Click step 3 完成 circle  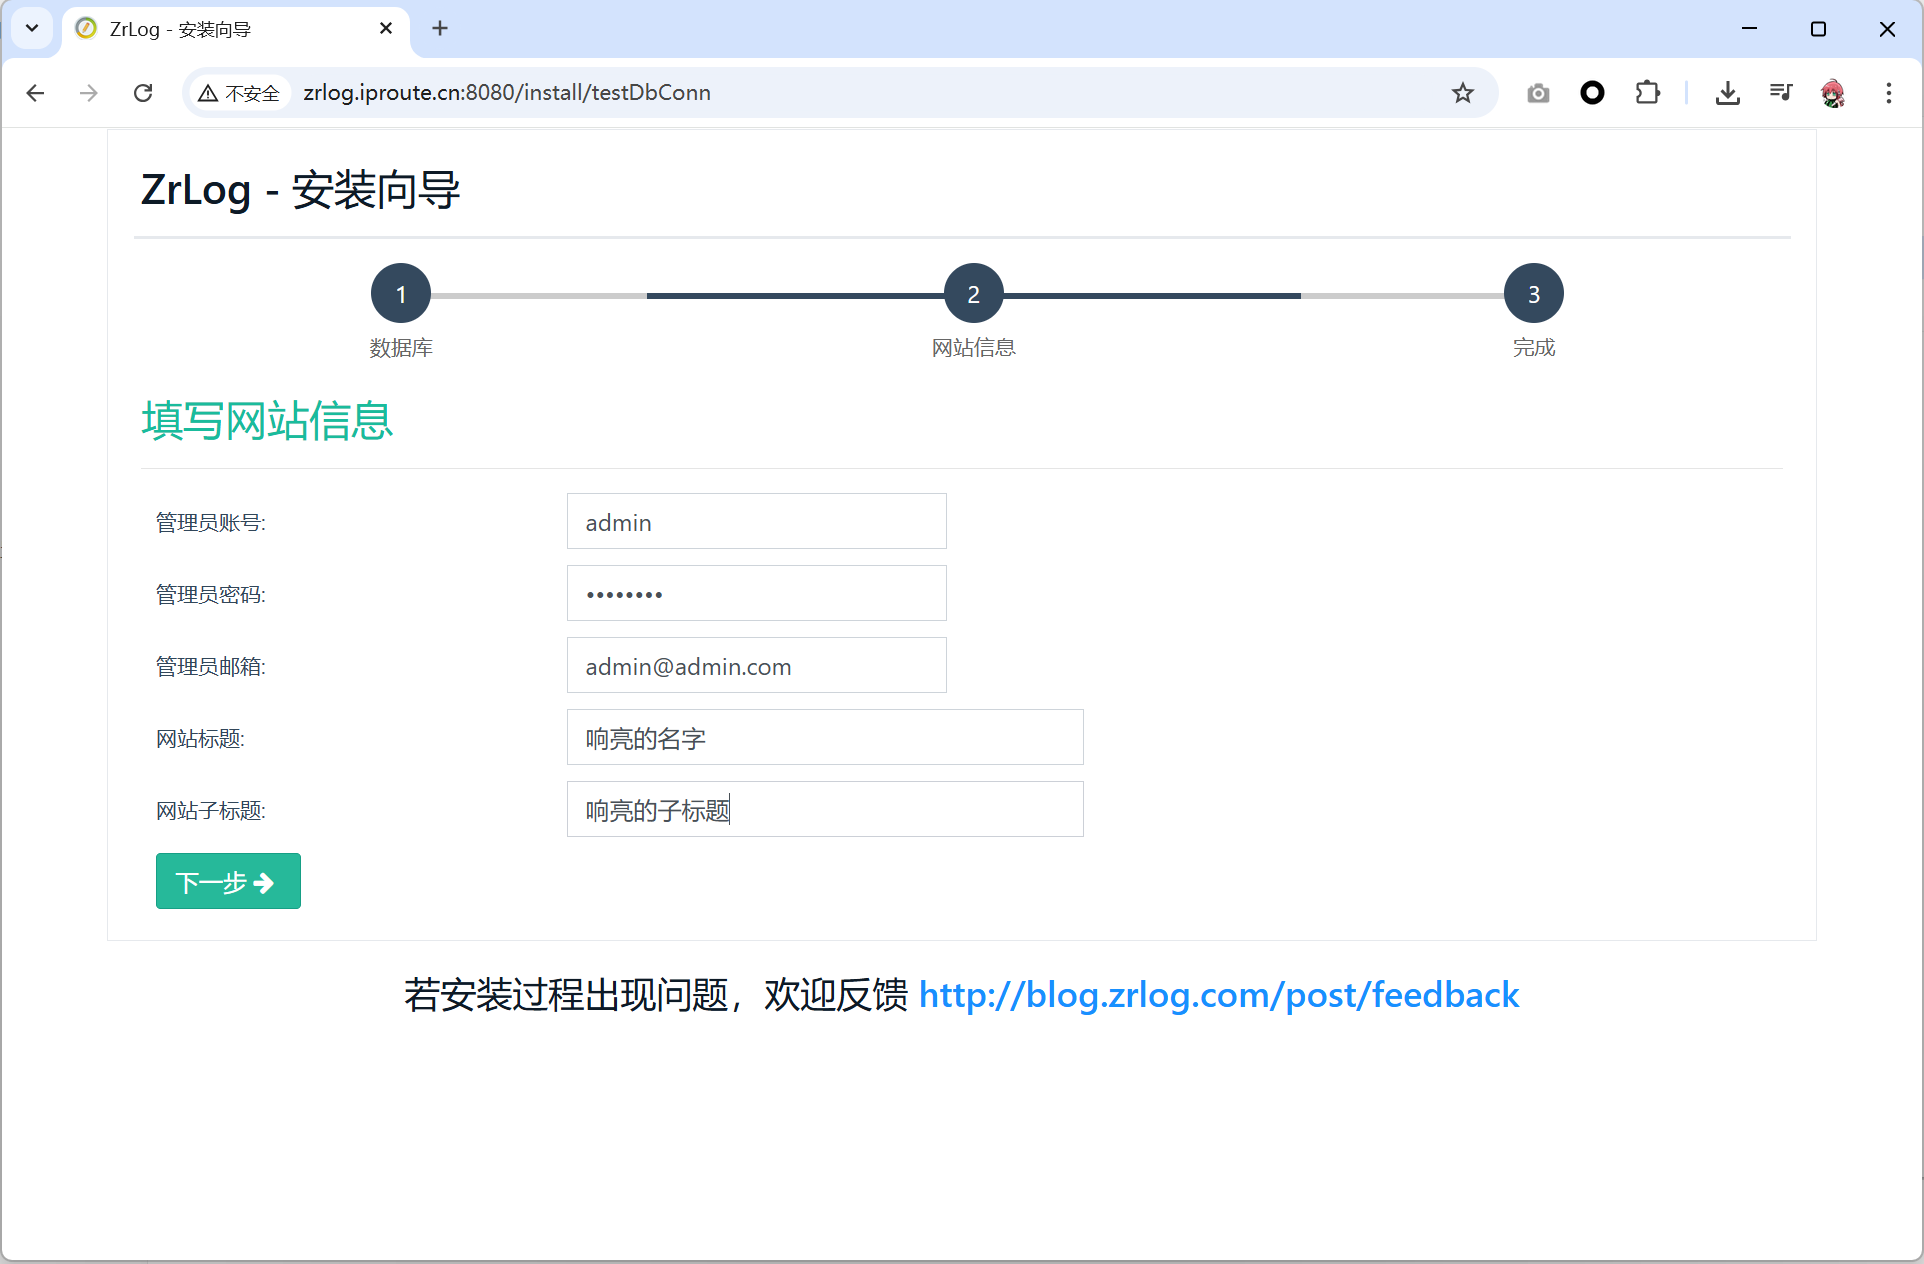coord(1533,294)
